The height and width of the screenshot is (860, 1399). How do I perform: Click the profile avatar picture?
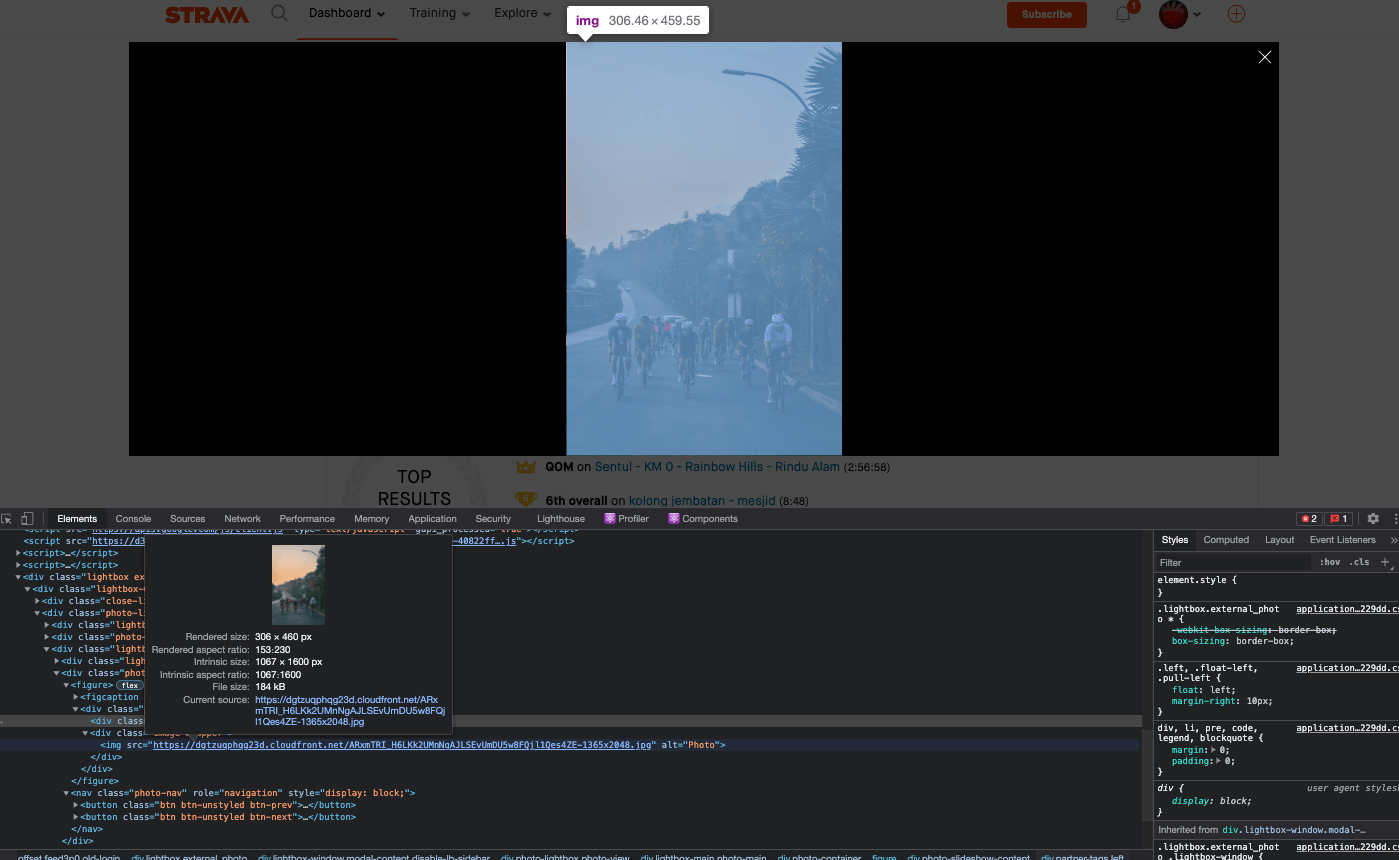click(1173, 14)
